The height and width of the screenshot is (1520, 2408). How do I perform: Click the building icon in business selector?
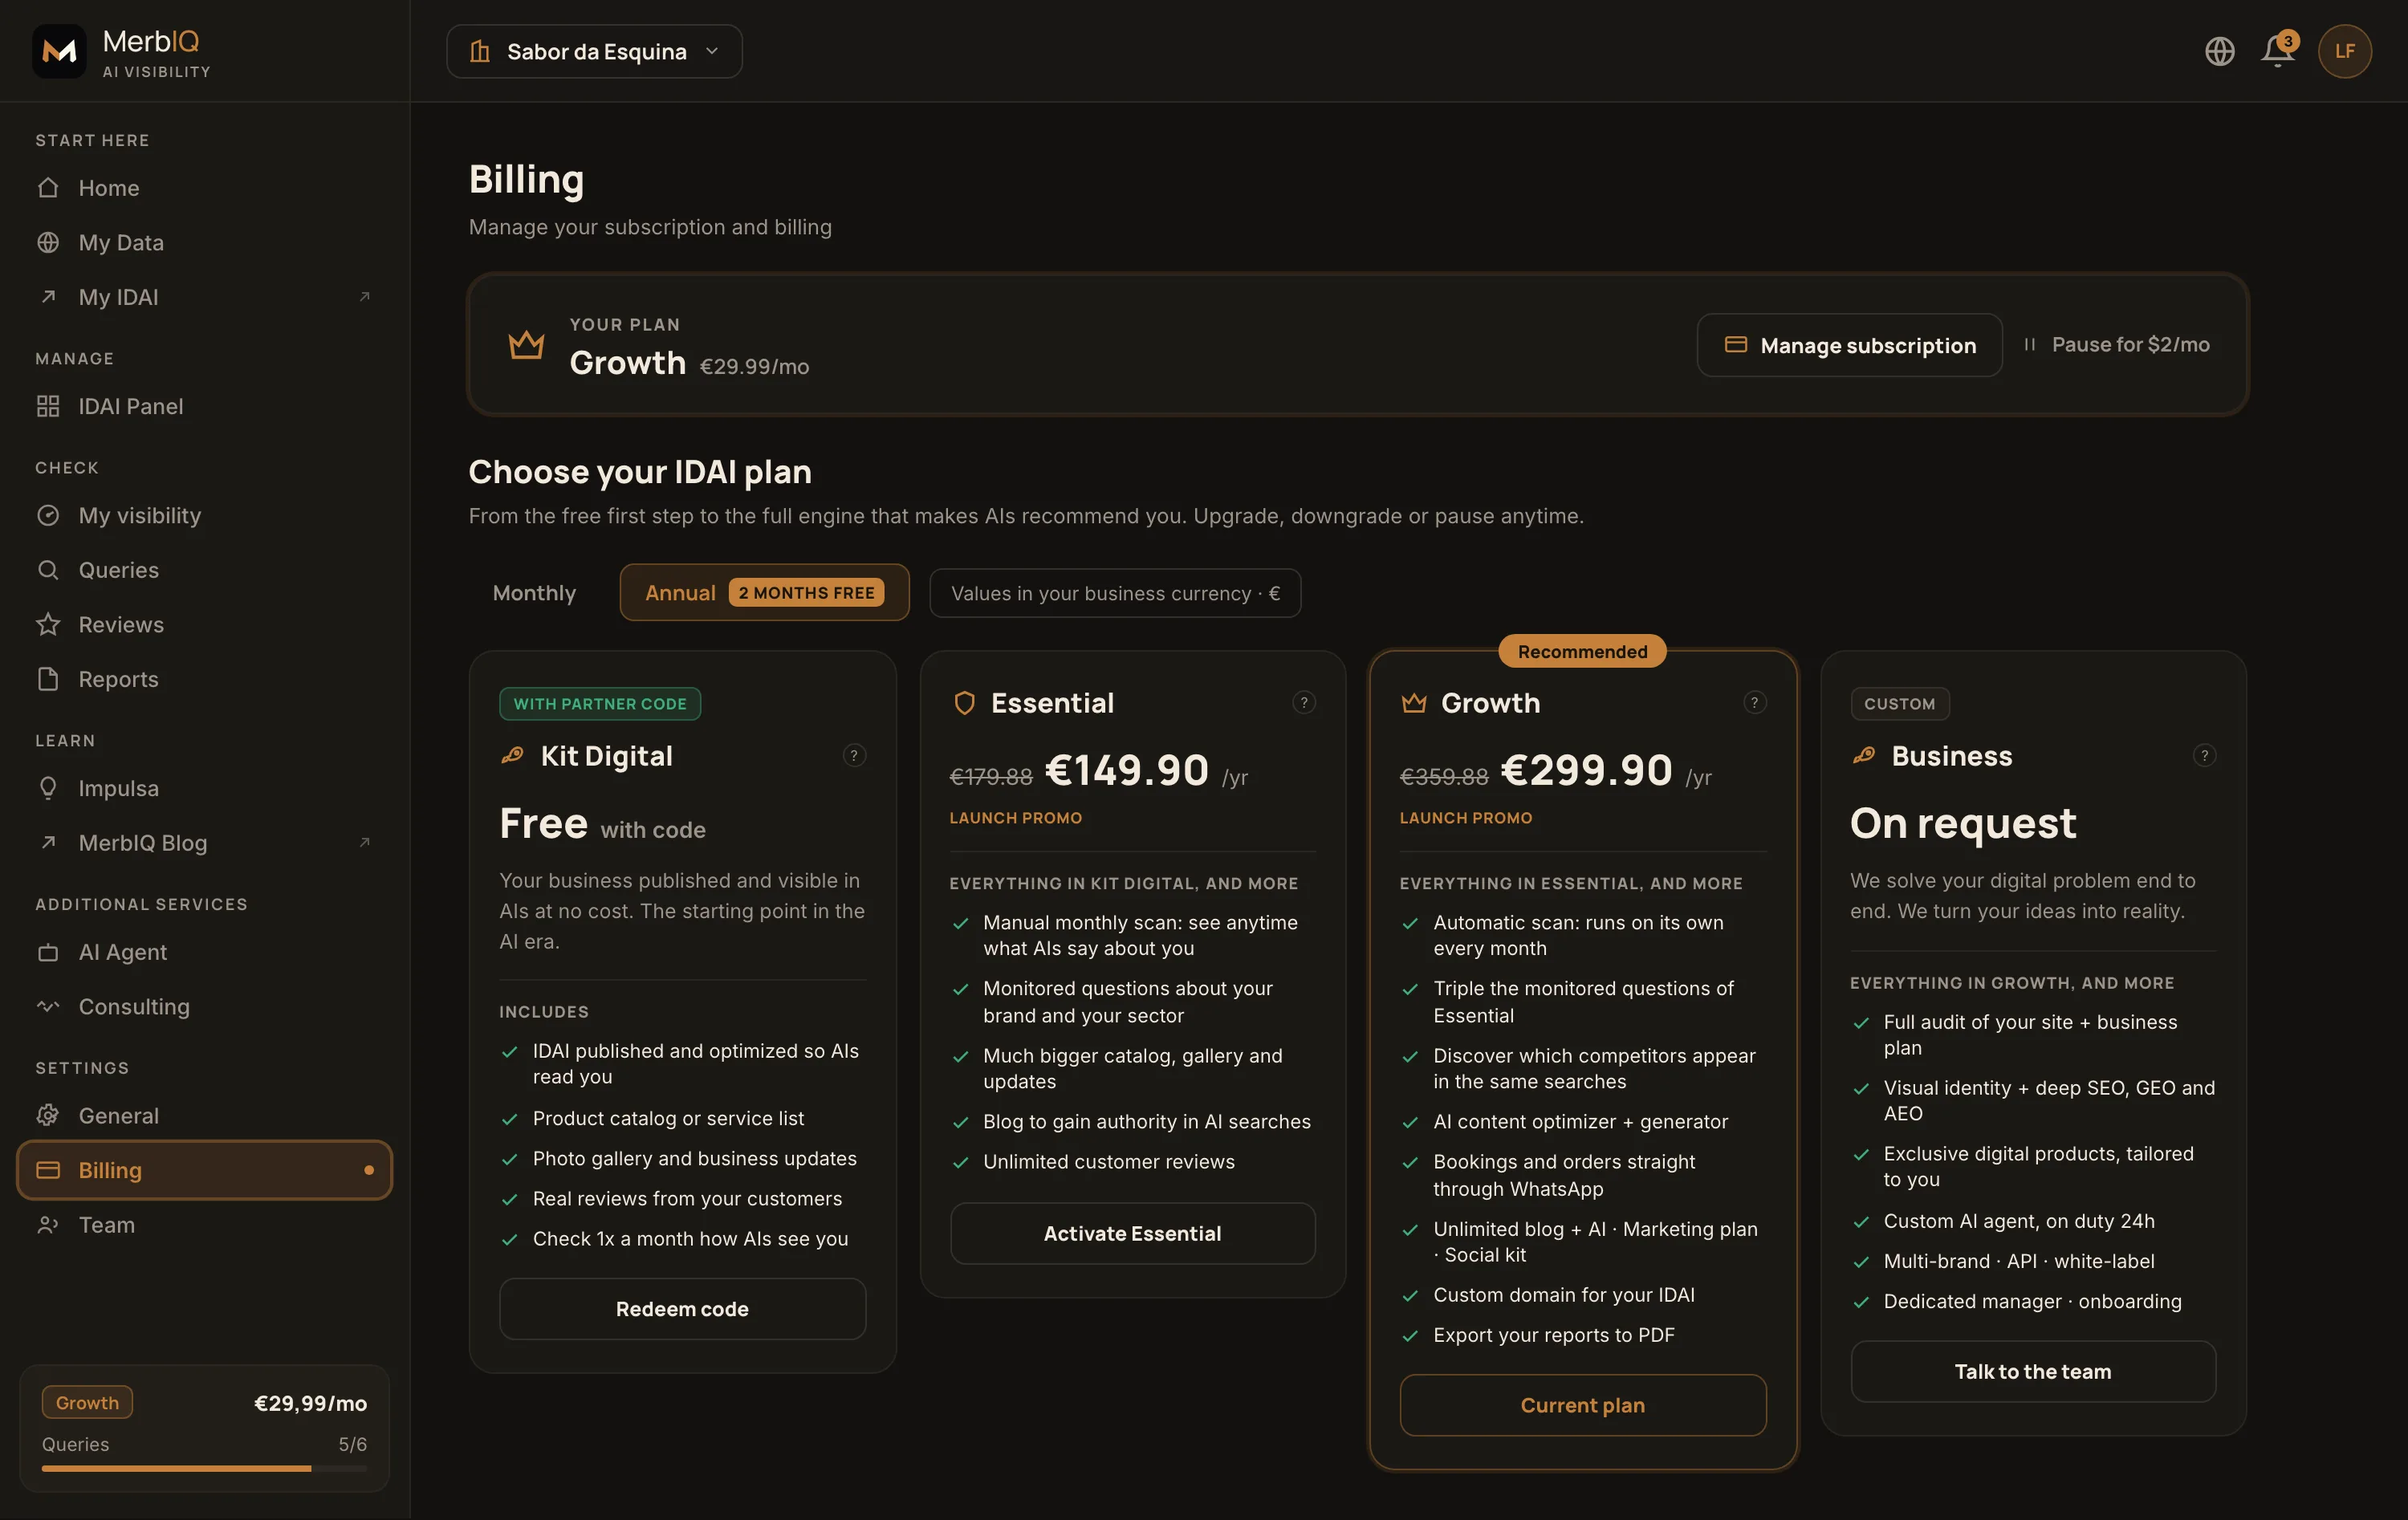pyautogui.click(x=480, y=51)
